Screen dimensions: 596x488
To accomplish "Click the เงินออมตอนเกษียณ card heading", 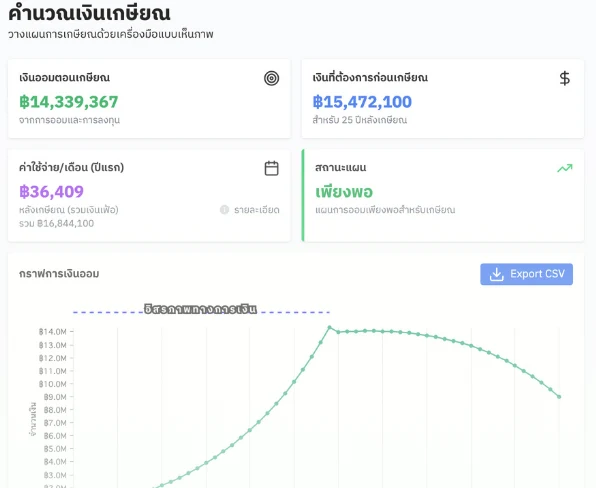I will (65, 78).
